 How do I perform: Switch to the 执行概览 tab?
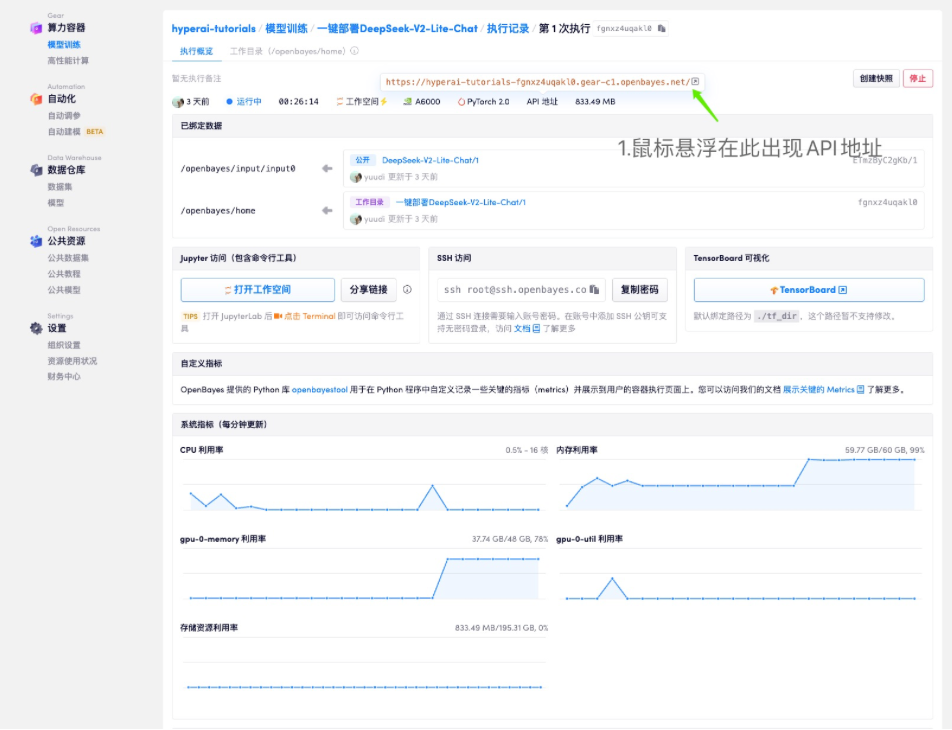[196, 51]
